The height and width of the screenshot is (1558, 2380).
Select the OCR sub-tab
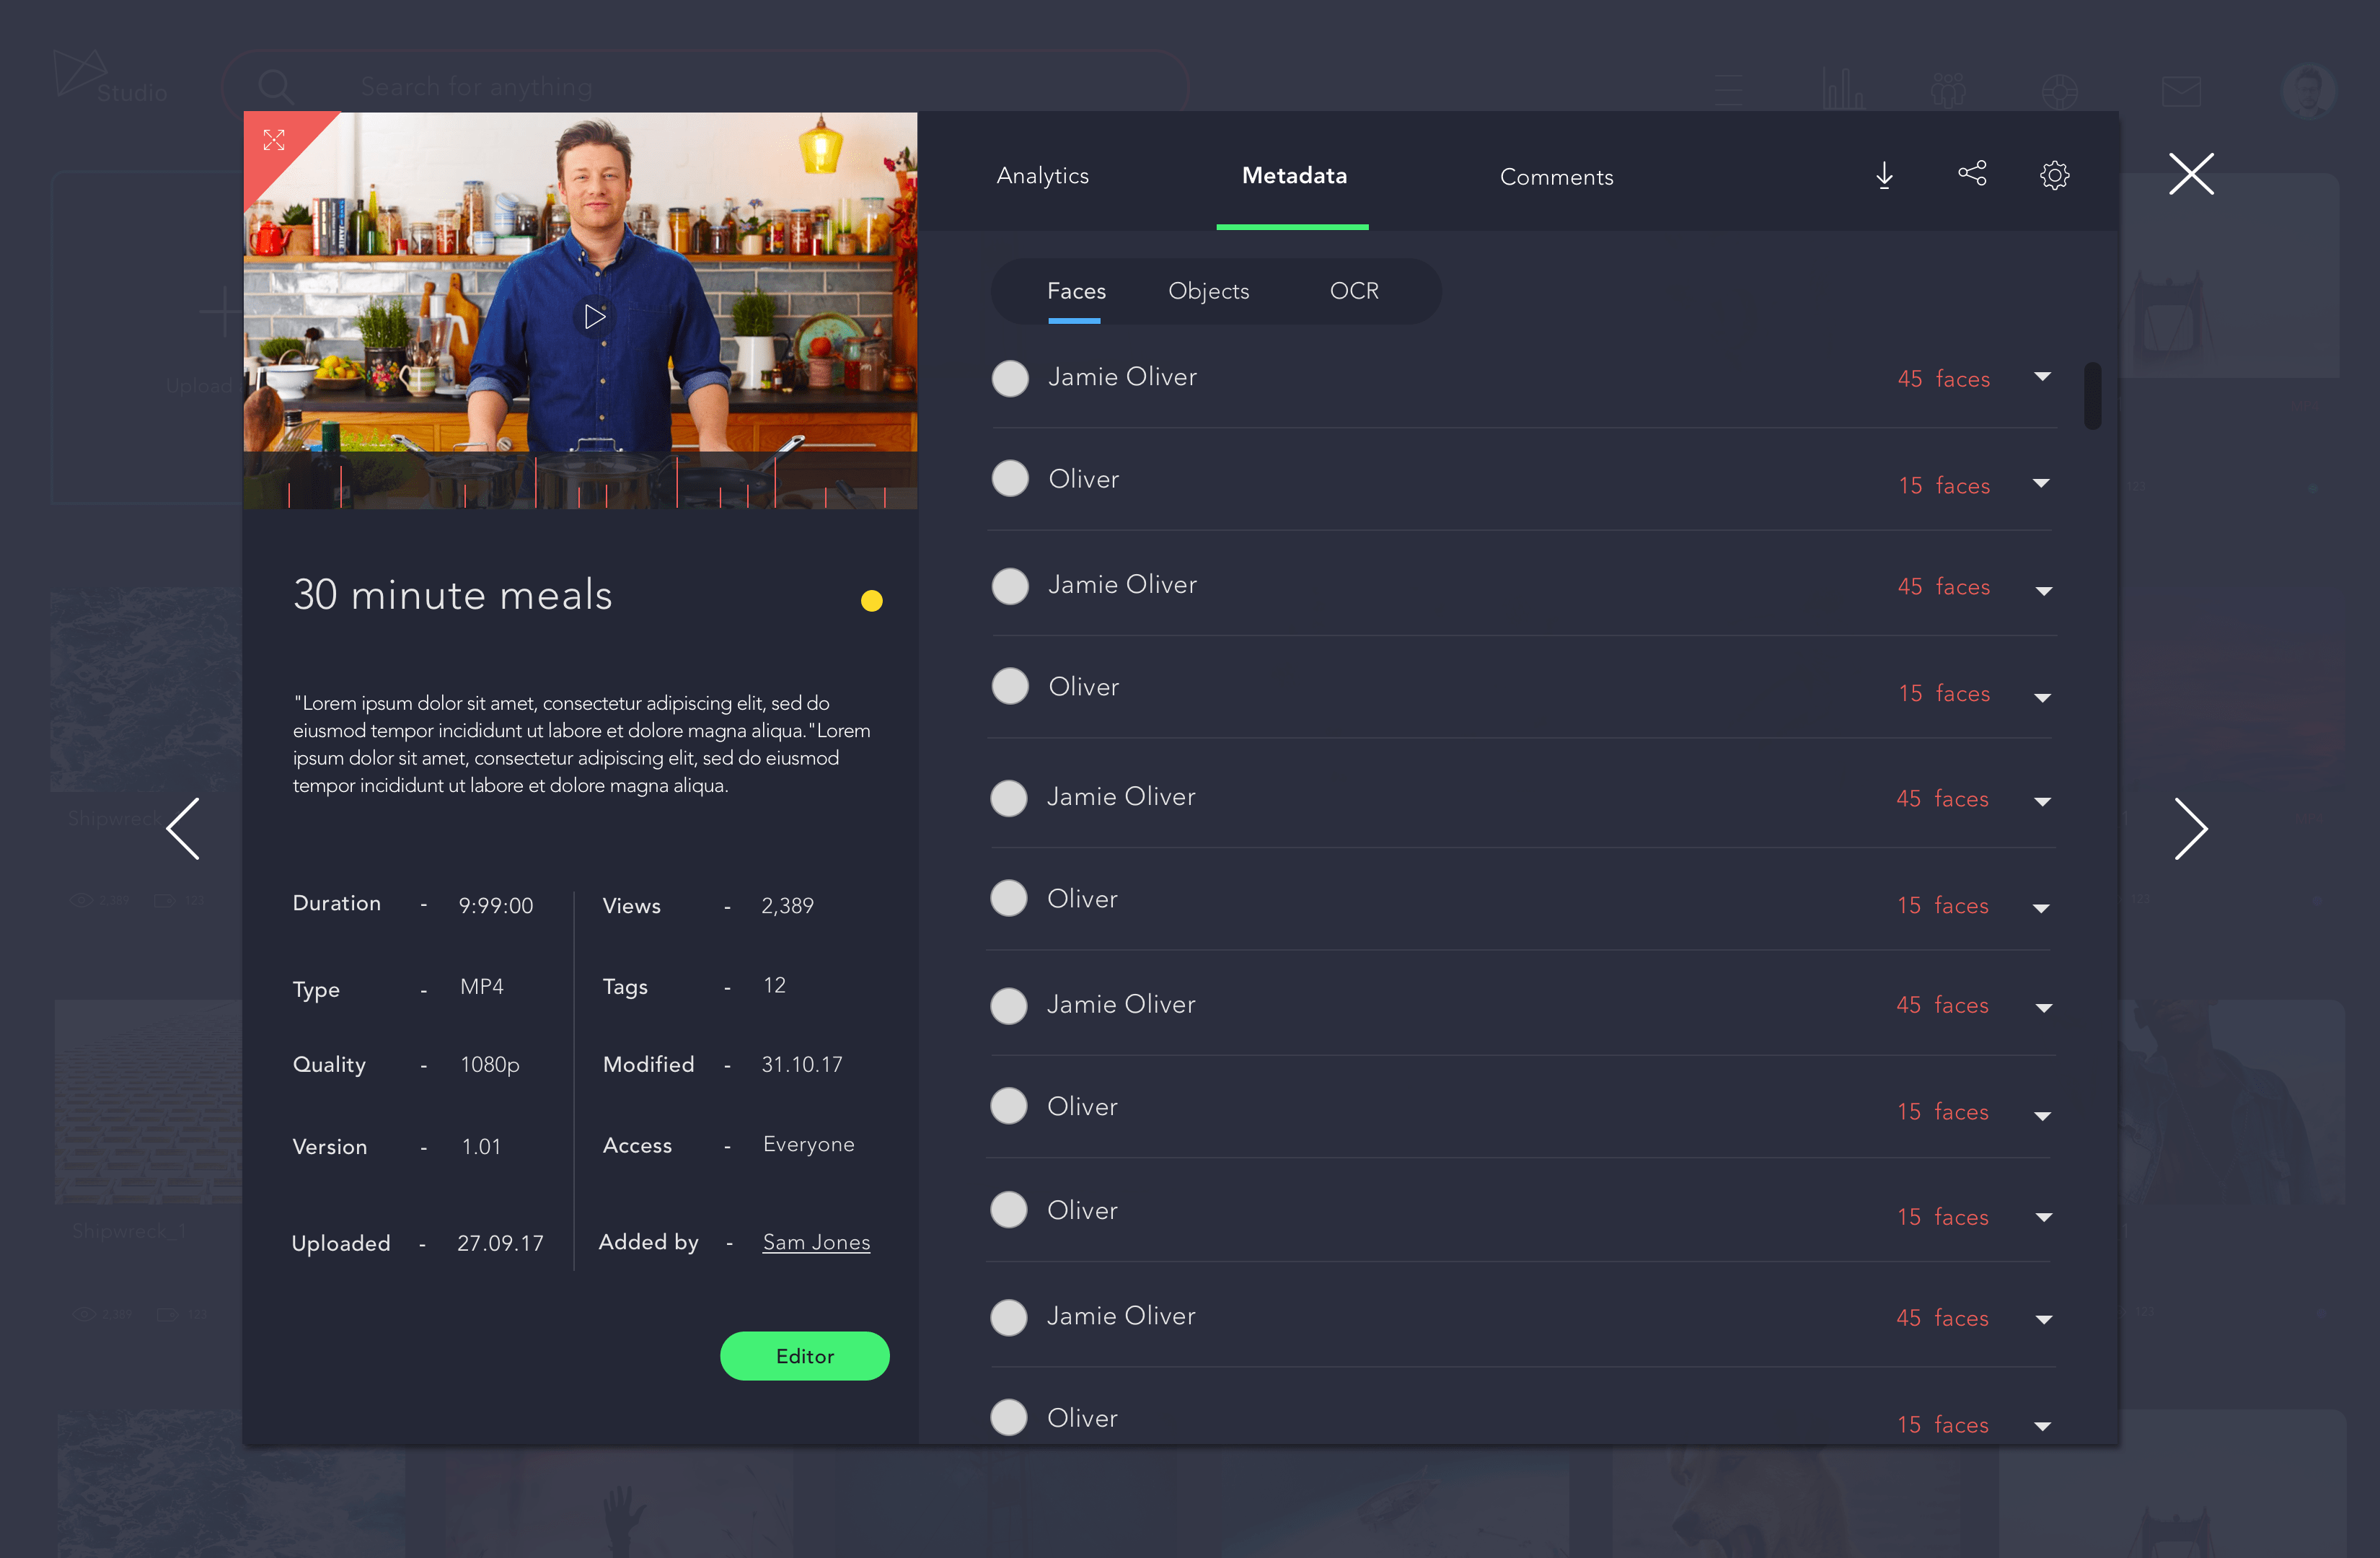1354,291
